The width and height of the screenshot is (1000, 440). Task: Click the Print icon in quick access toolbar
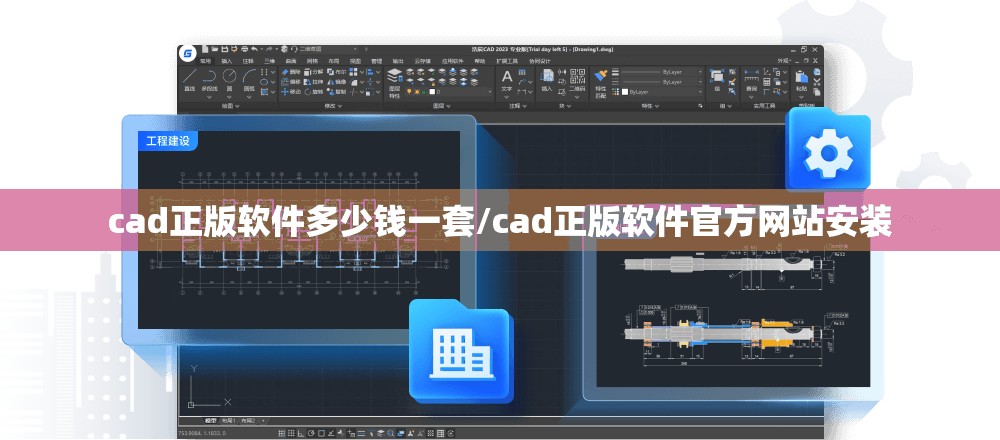tap(244, 48)
